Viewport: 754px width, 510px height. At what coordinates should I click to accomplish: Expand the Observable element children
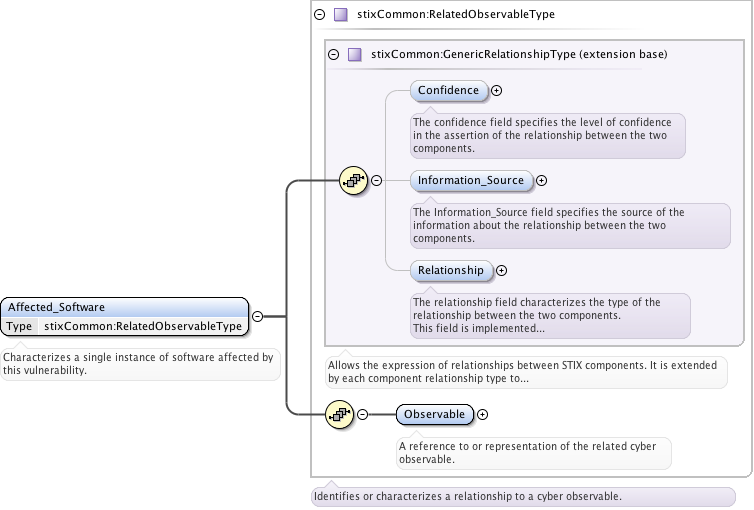click(x=483, y=414)
